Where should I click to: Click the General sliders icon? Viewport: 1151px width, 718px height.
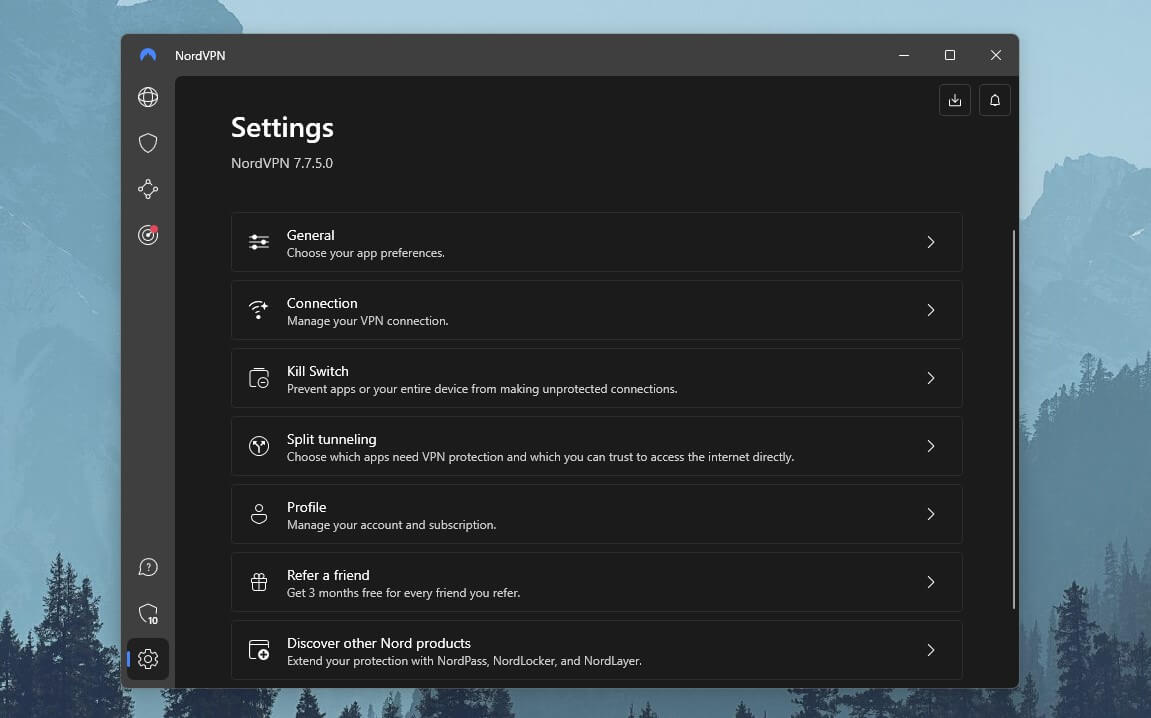[258, 242]
